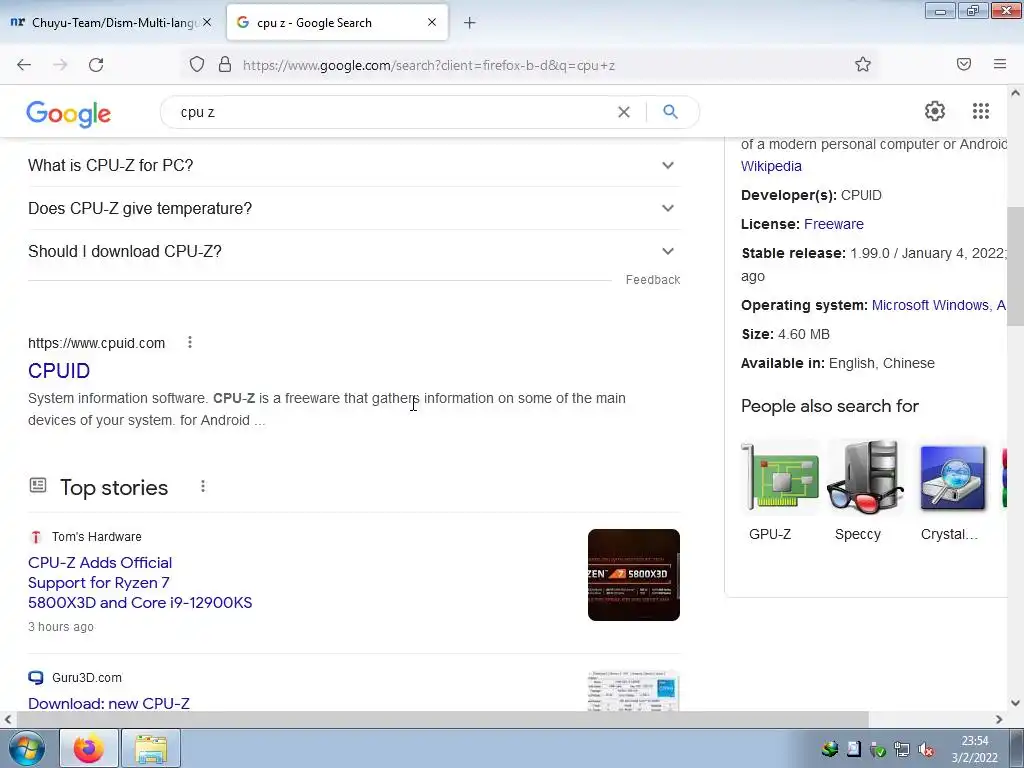Open the Windows Start menu
This screenshot has width=1024, height=768.
(x=26, y=748)
